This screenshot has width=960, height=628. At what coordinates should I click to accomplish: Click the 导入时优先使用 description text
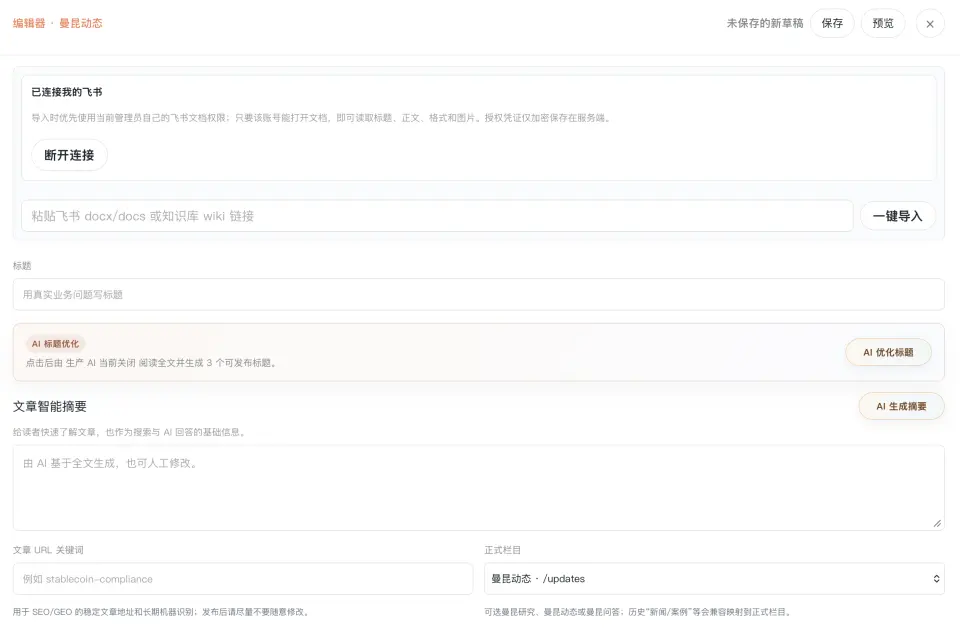click(x=323, y=118)
